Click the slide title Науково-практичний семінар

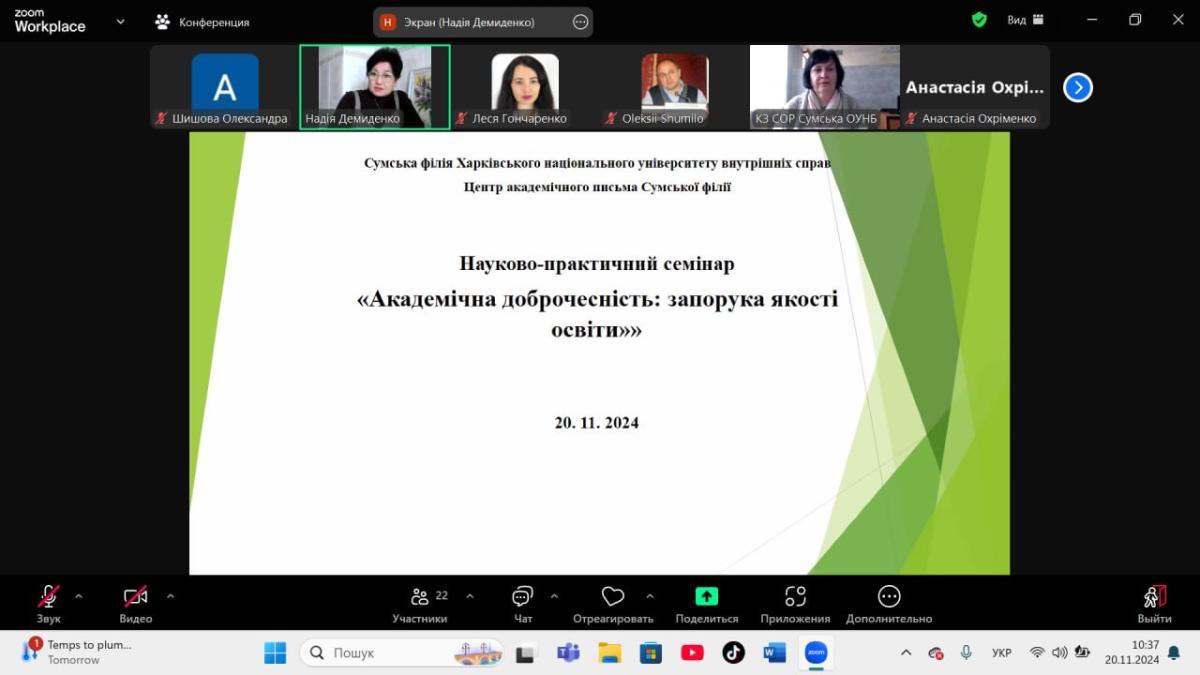597,264
